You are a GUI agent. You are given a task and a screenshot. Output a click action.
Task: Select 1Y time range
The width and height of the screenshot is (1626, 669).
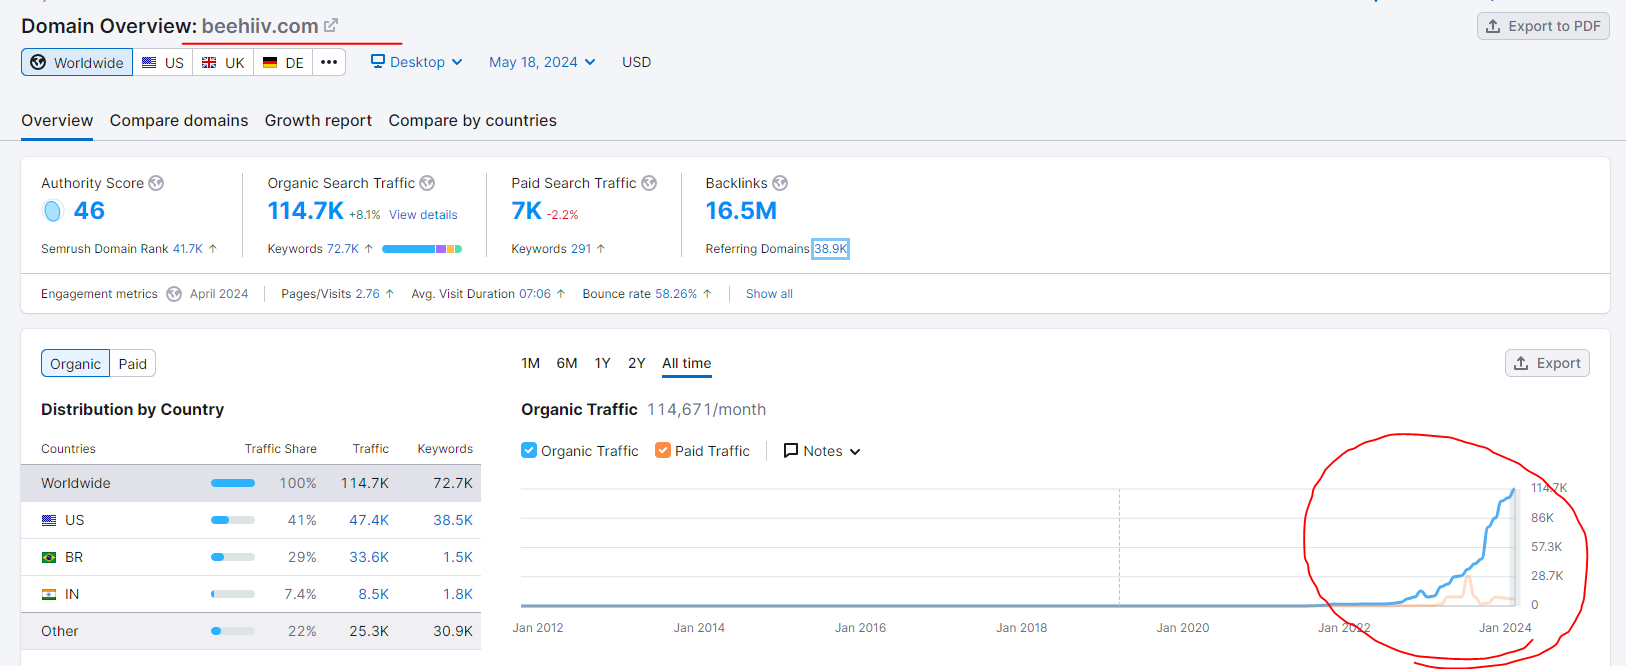[x=602, y=363]
